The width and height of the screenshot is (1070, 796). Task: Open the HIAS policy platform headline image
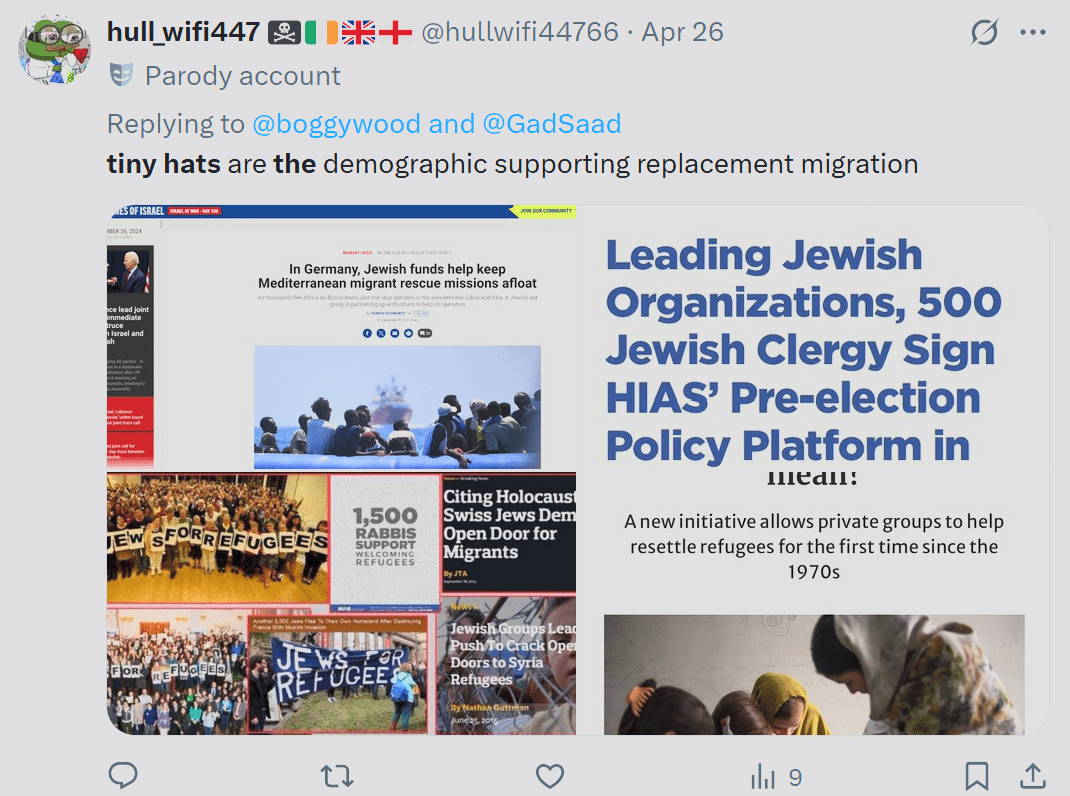tap(813, 337)
